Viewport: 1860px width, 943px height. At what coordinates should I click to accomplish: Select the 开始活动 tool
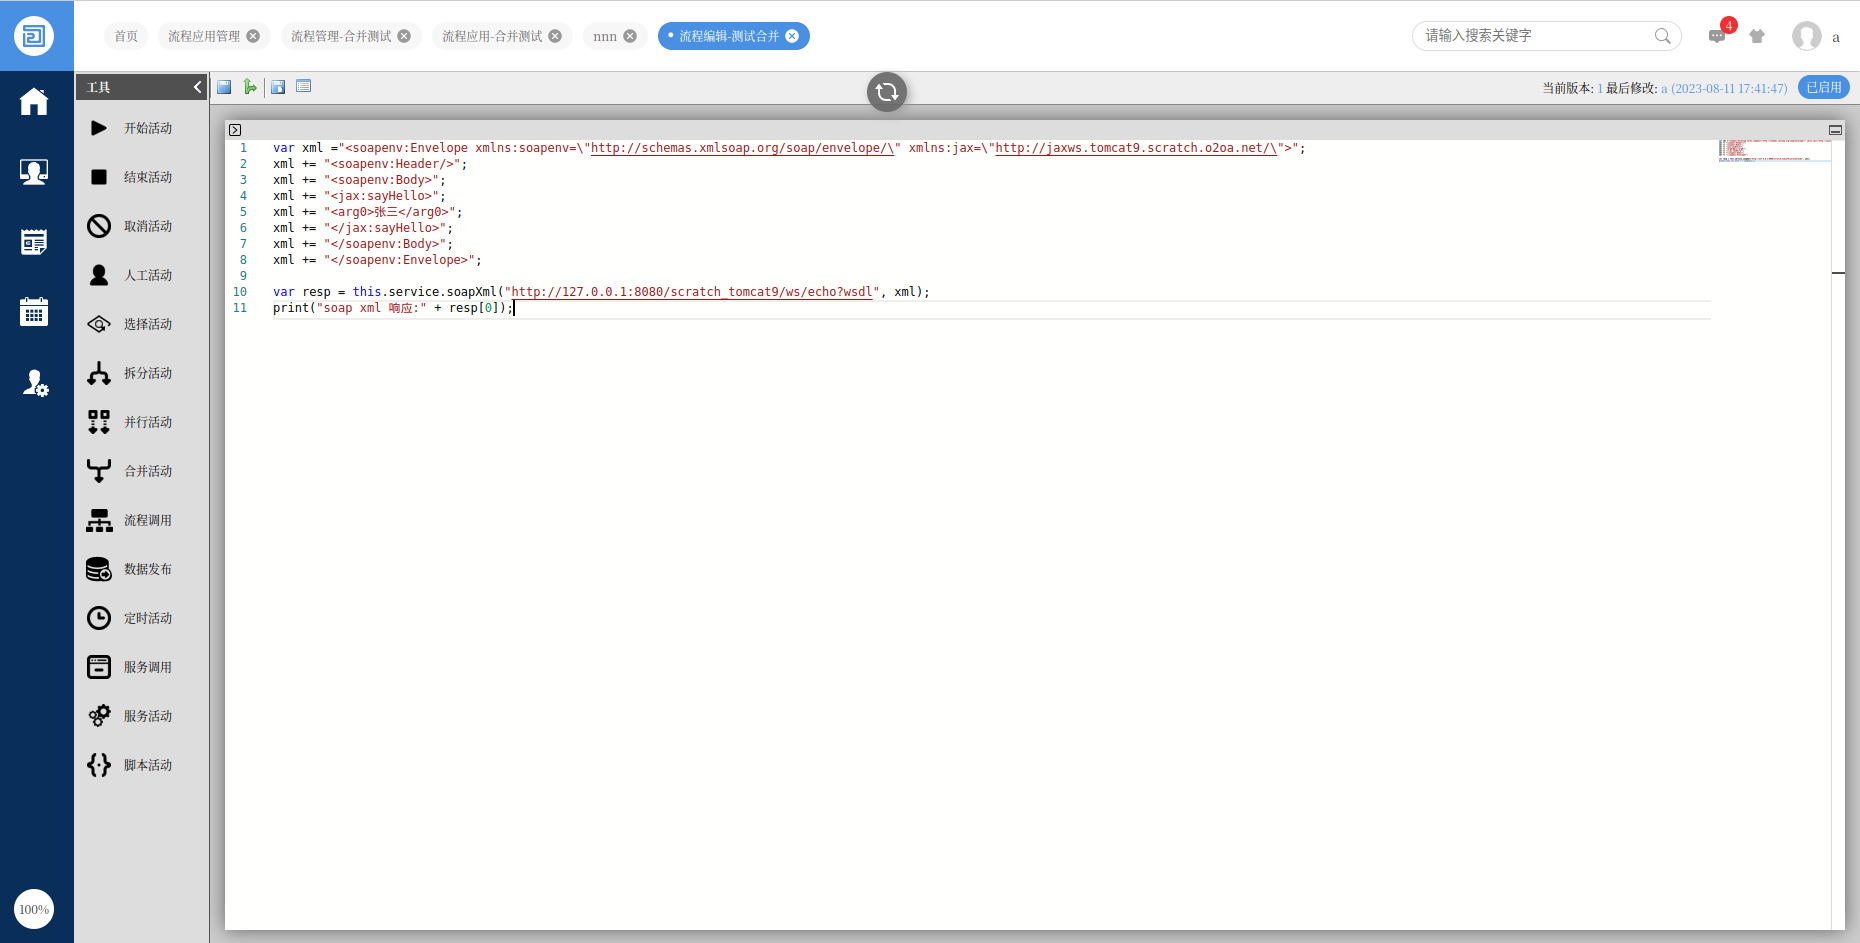(141, 128)
